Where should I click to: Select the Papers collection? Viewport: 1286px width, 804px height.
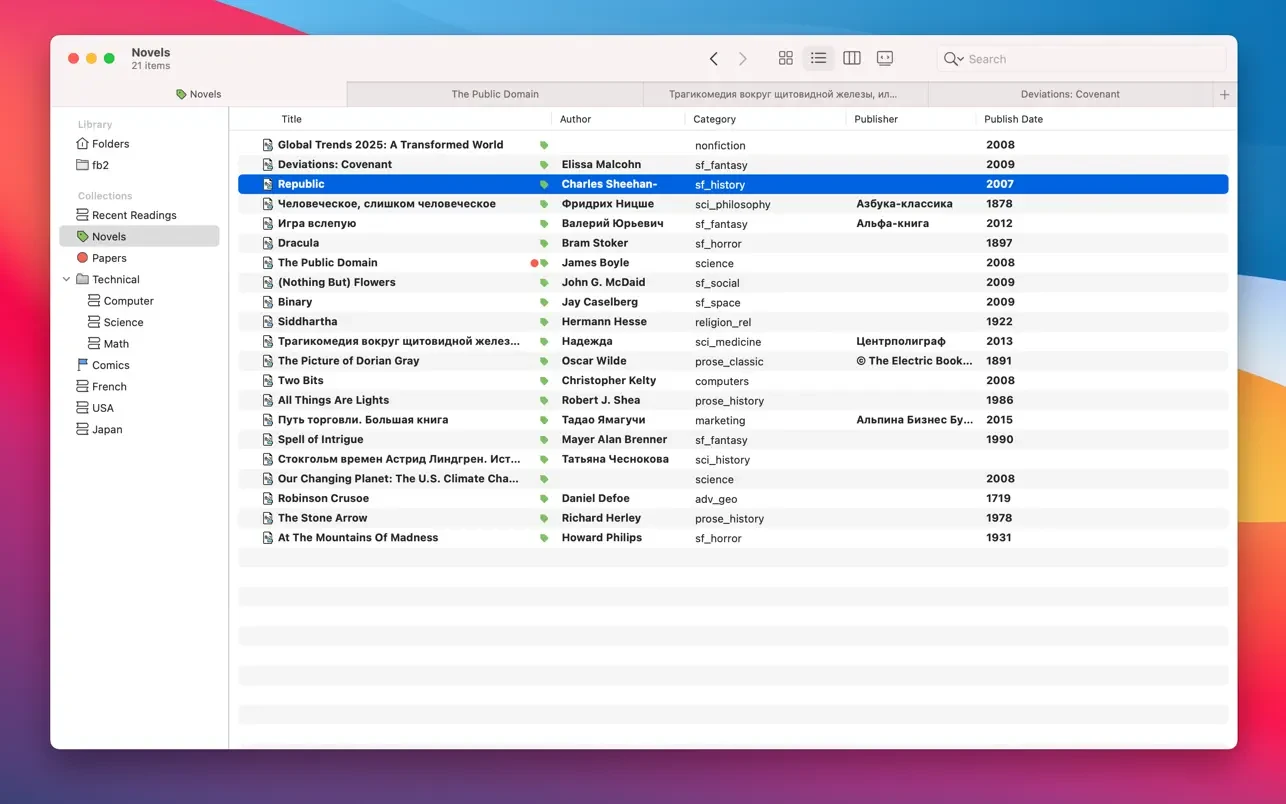109,258
